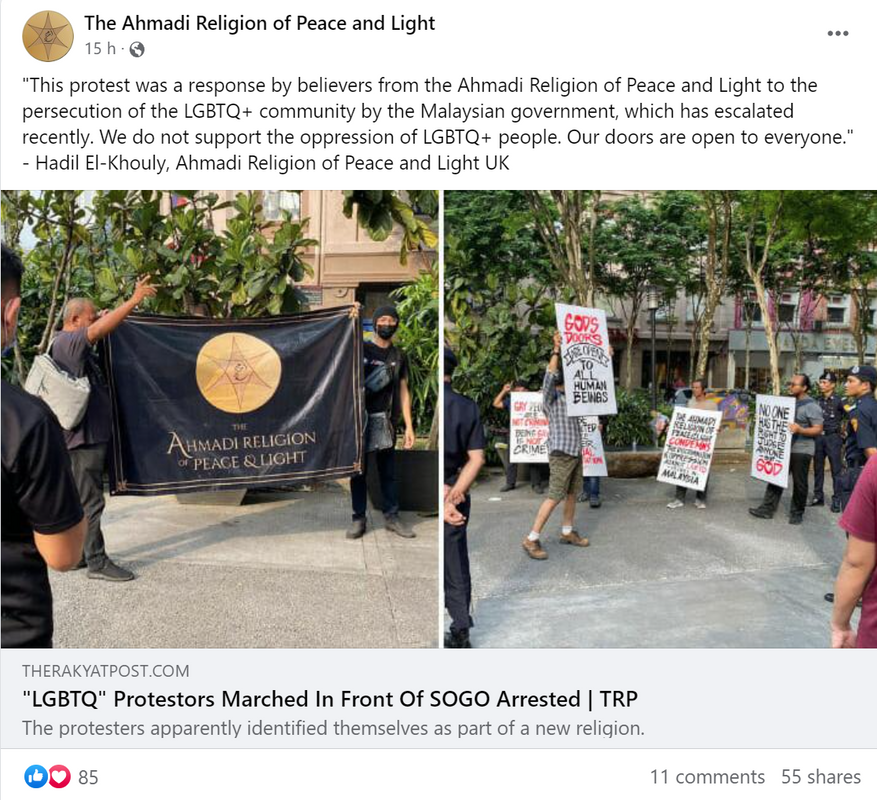Open the THERAKYATPOST.COM source link

(x=106, y=671)
